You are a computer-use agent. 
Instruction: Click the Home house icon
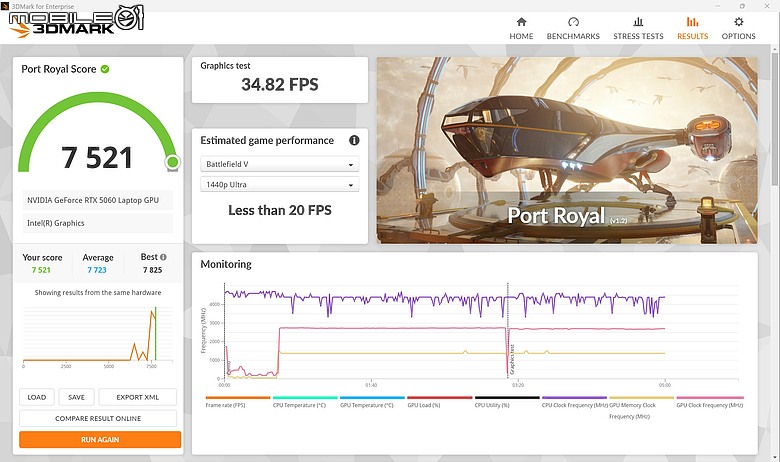pos(521,22)
